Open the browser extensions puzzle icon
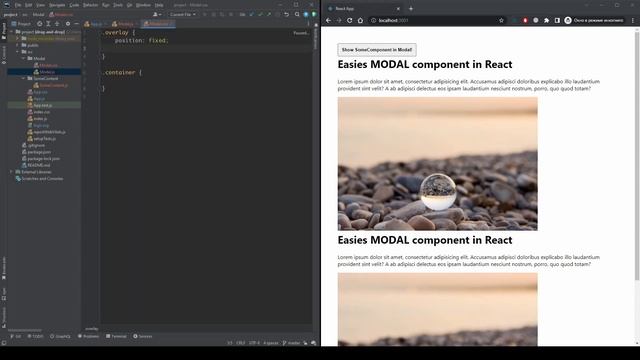 [x=547, y=20]
